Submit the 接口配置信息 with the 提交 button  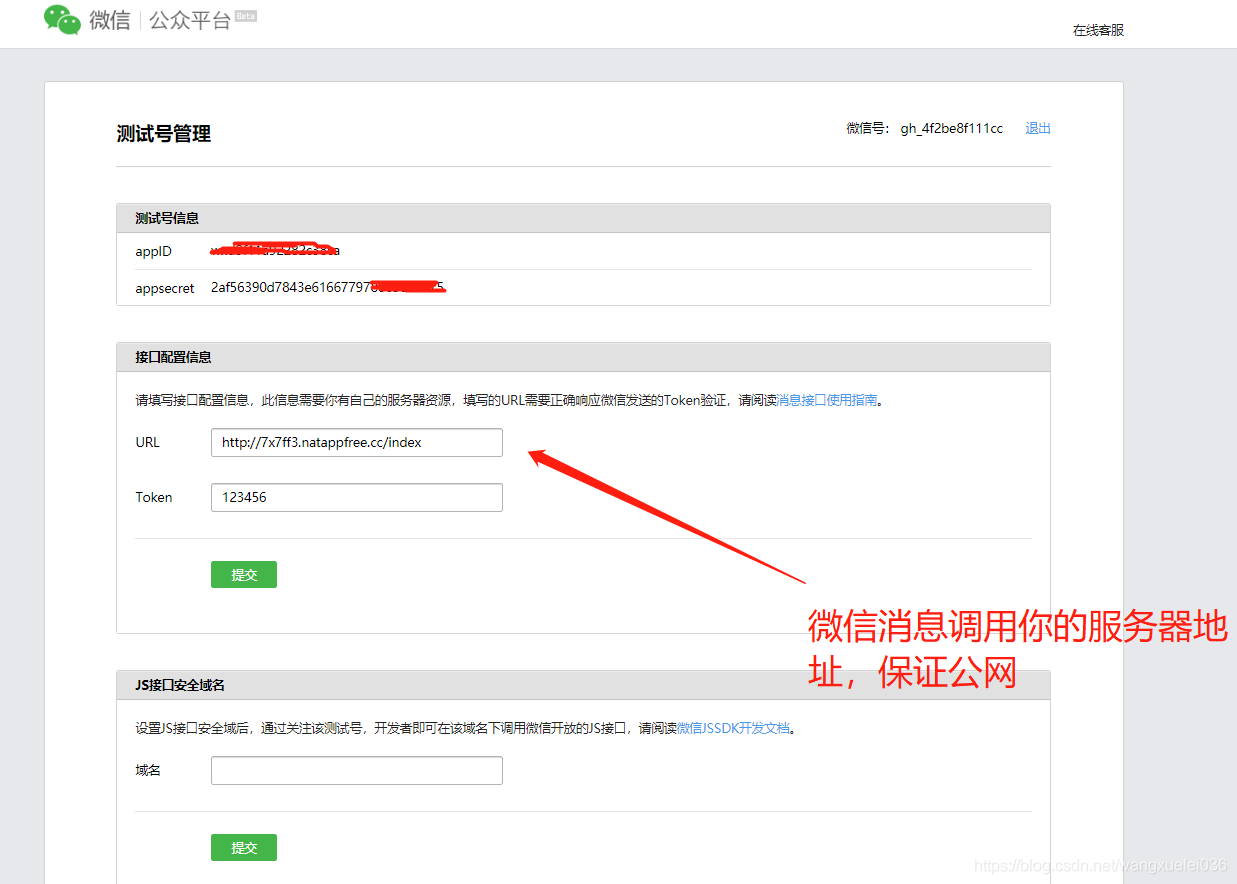[x=243, y=574]
